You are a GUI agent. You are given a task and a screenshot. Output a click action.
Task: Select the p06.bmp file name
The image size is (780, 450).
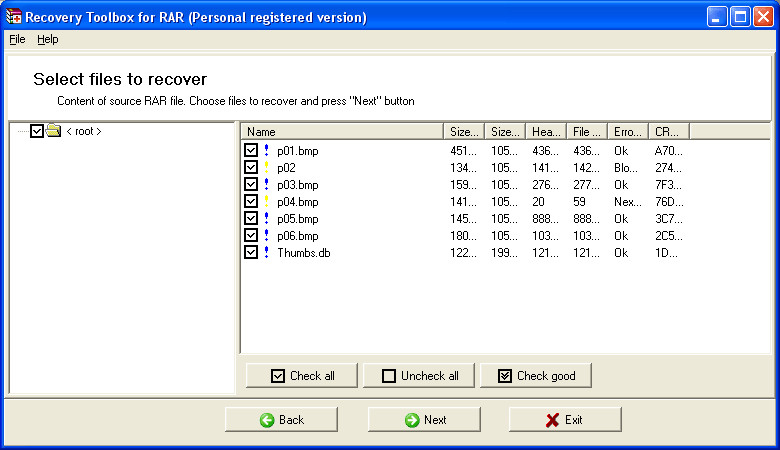(x=297, y=236)
